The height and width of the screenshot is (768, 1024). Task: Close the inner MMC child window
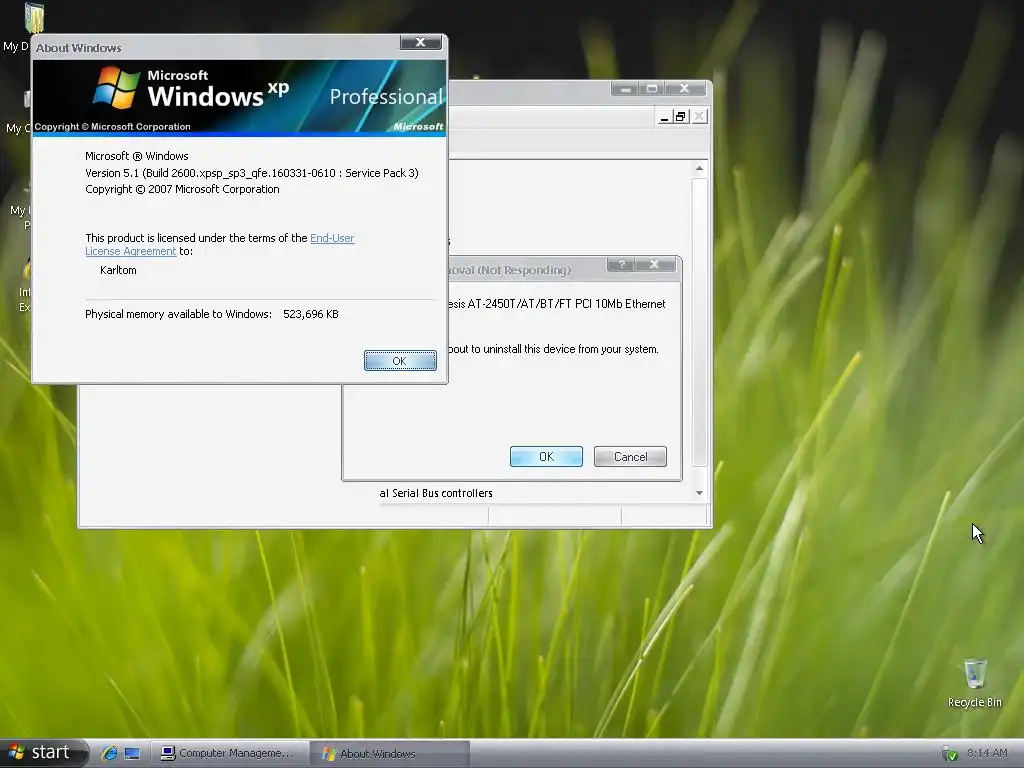699,116
